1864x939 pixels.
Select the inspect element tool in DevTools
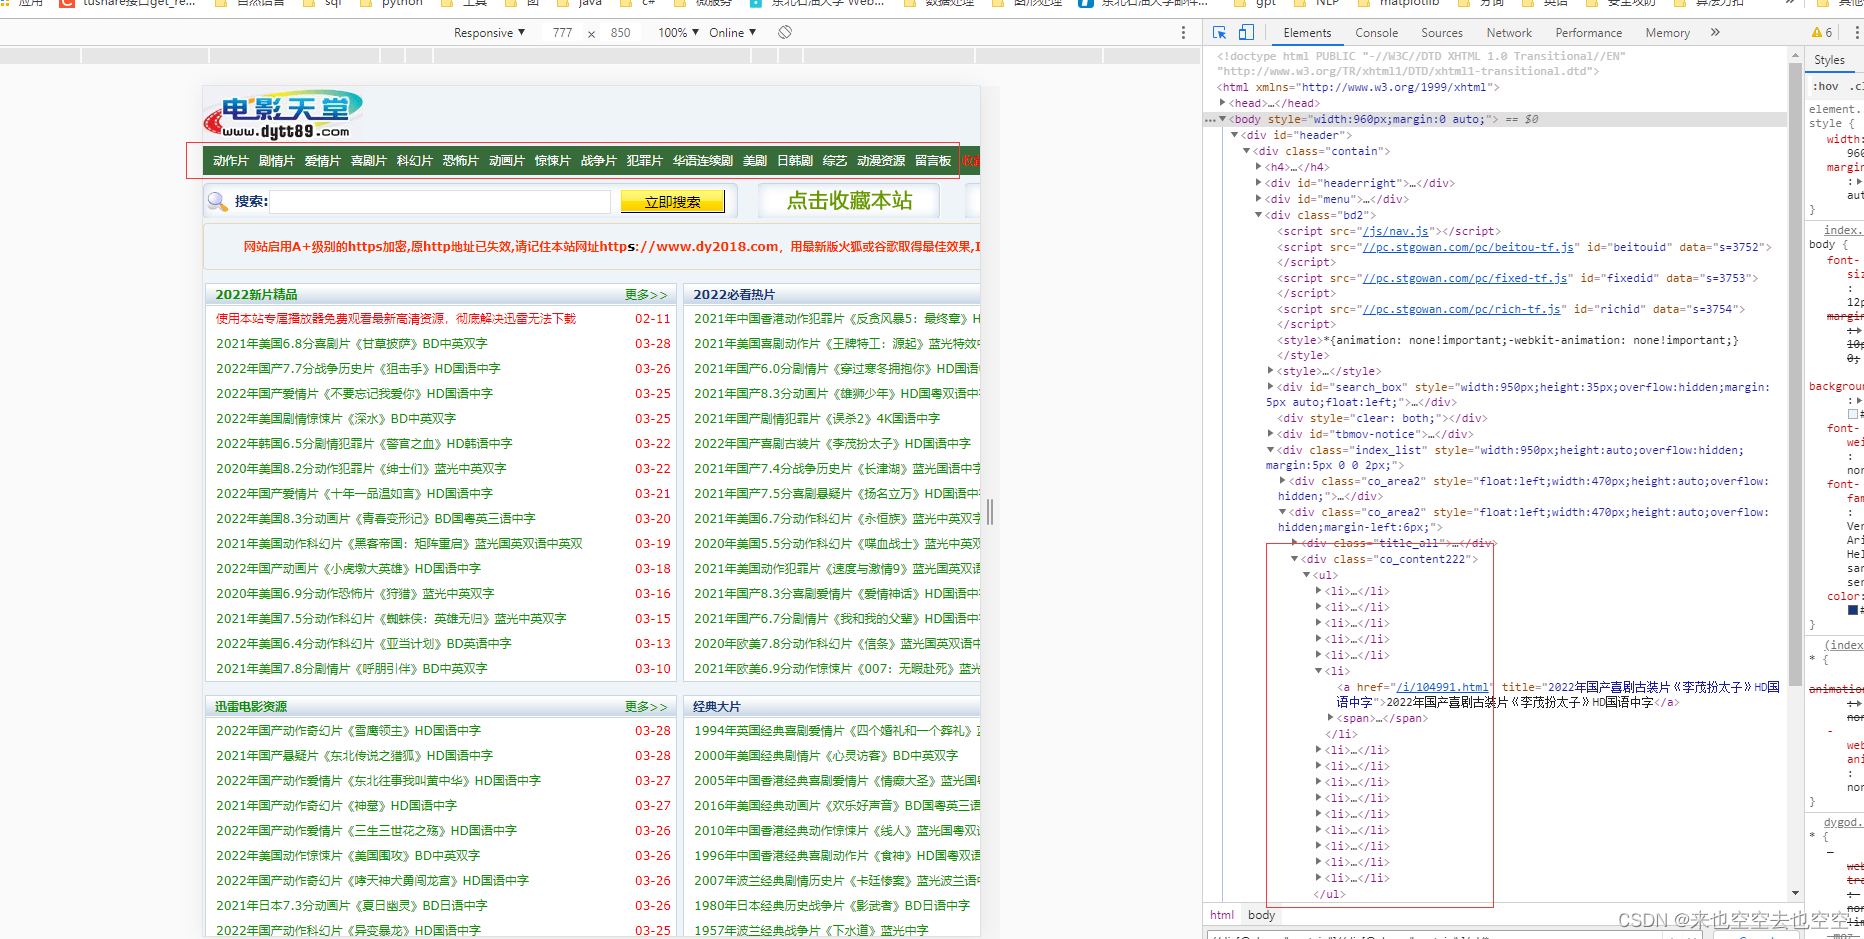tap(1218, 32)
